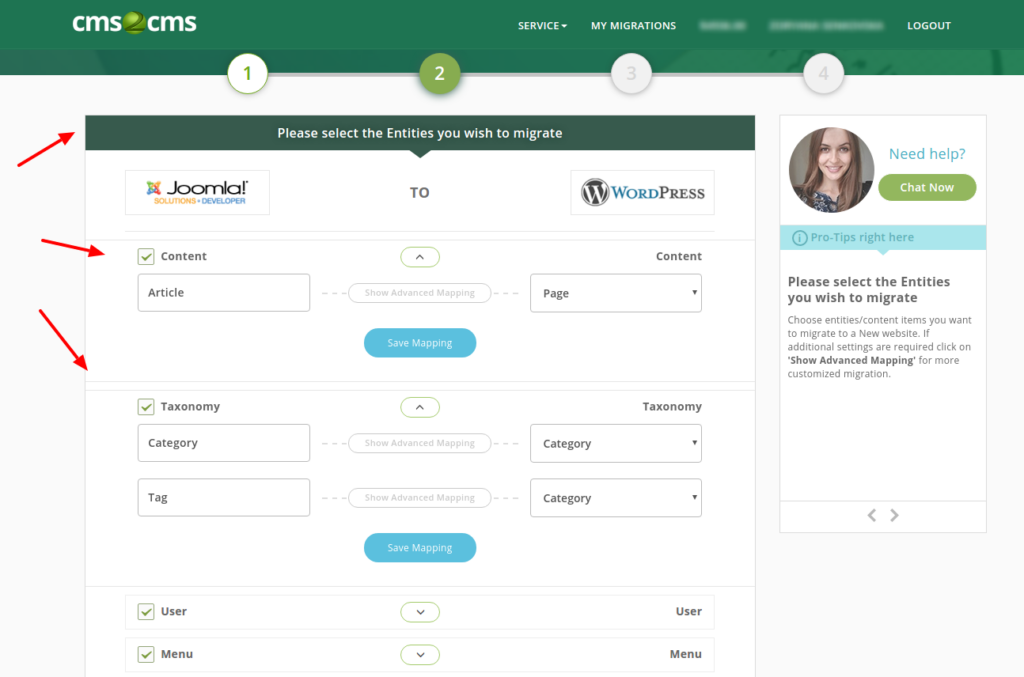This screenshot has height=677, width=1024.
Task: Click the Category source field
Action: coord(224,443)
